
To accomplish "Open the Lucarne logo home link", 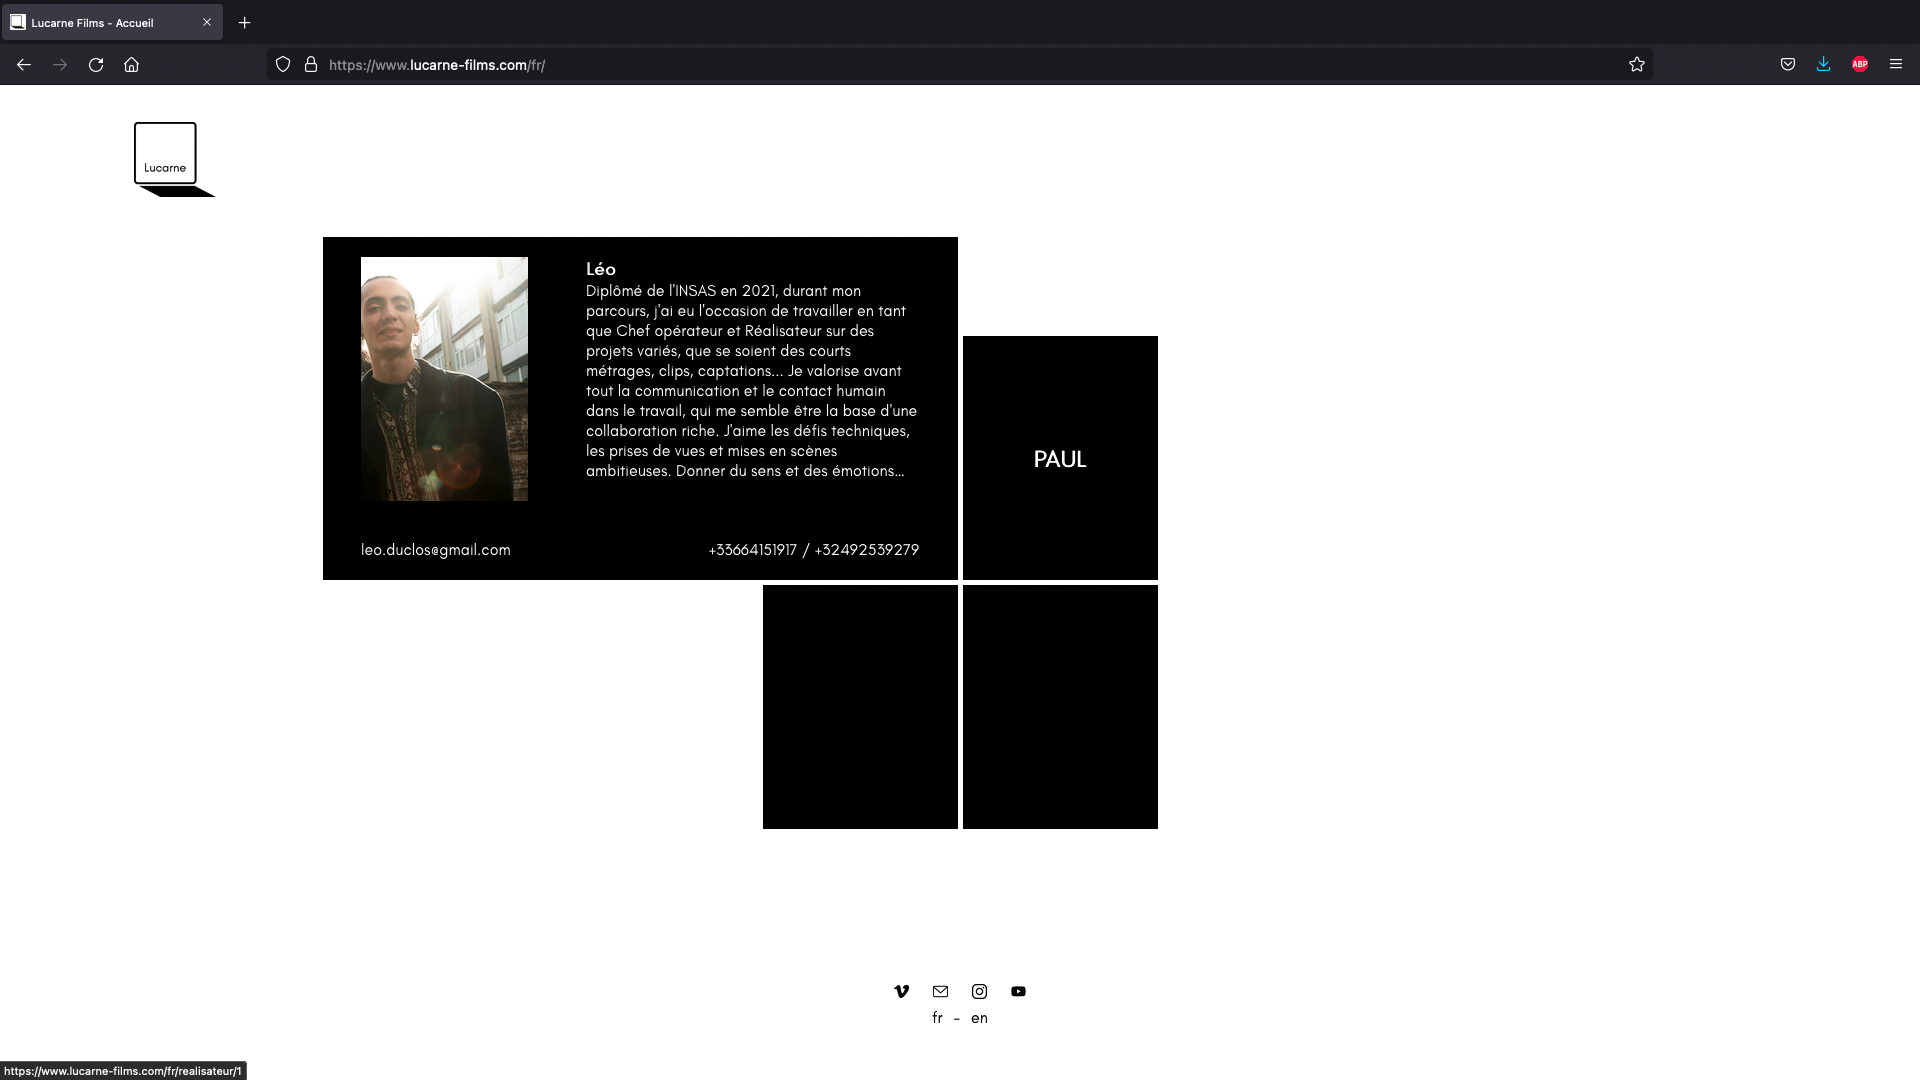I will pyautogui.click(x=174, y=160).
